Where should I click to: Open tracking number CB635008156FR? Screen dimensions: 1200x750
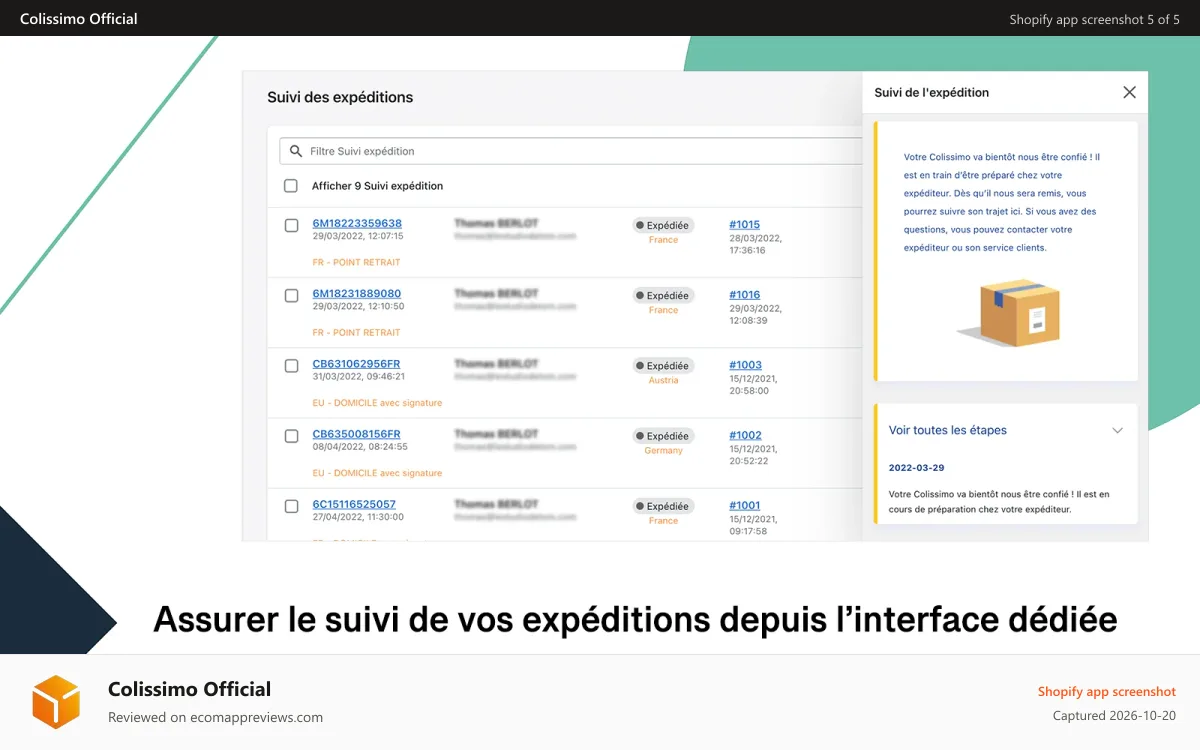(x=356, y=434)
